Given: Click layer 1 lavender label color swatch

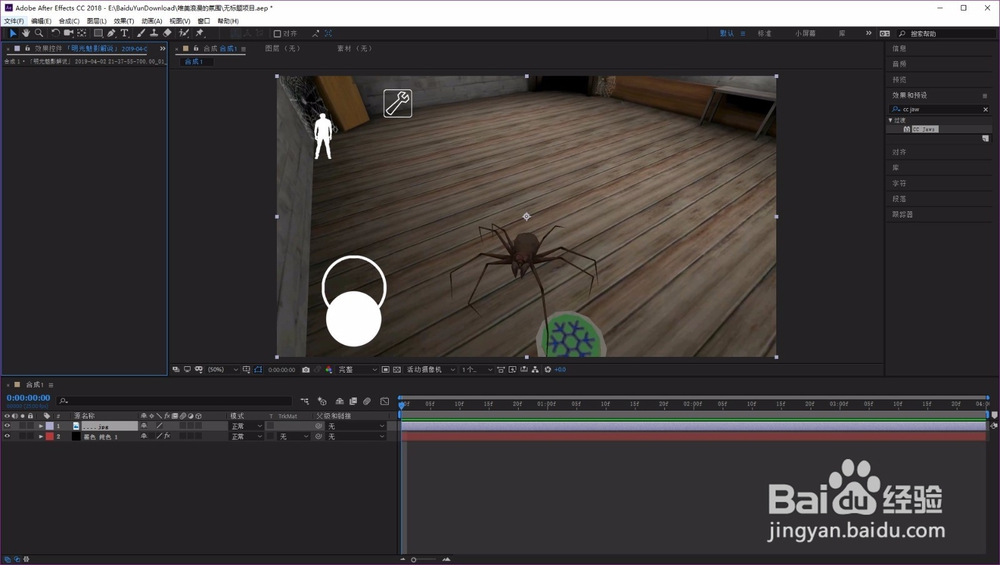Looking at the screenshot, I should coord(50,426).
